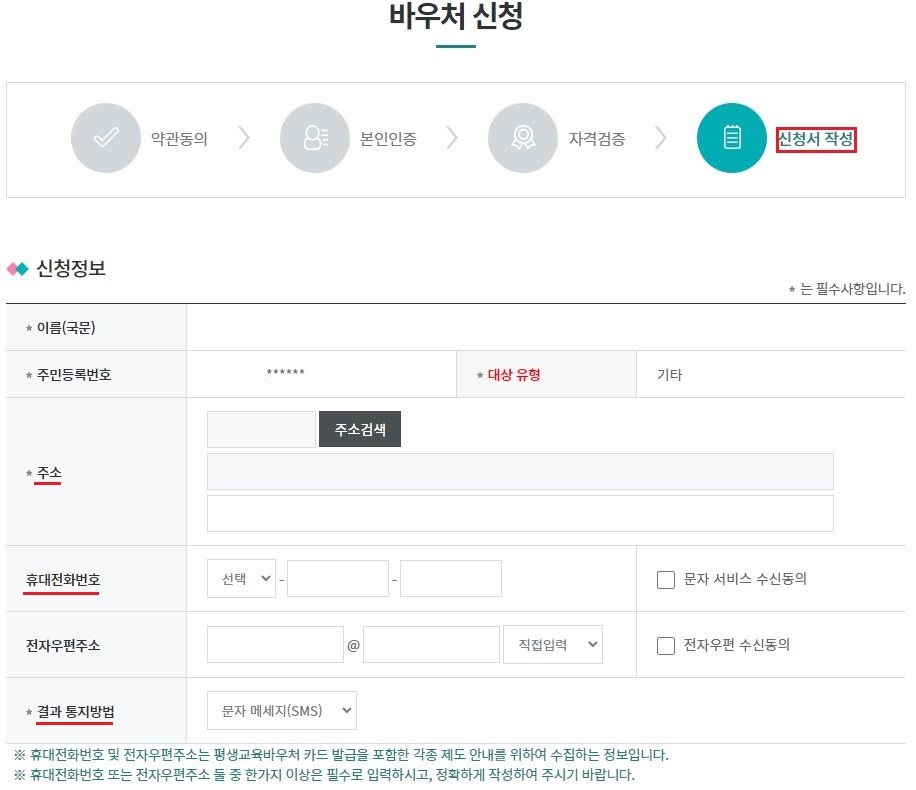Click the 본인인증 person step icon

click(x=314, y=138)
